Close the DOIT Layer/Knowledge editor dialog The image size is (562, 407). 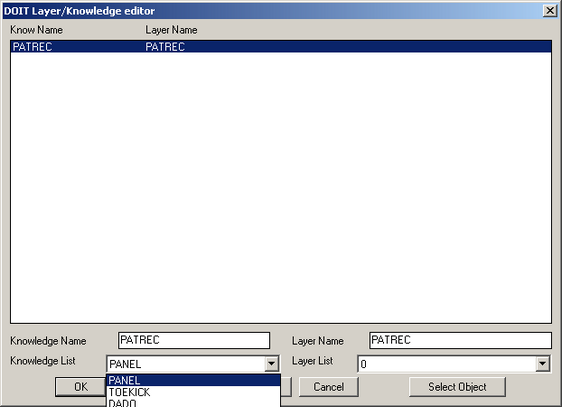(550, 11)
